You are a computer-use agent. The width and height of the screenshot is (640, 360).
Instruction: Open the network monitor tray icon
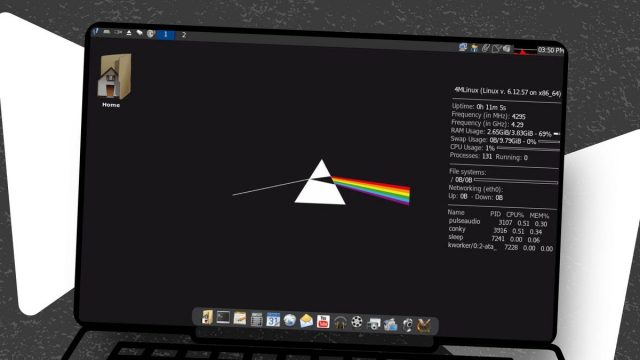click(462, 47)
